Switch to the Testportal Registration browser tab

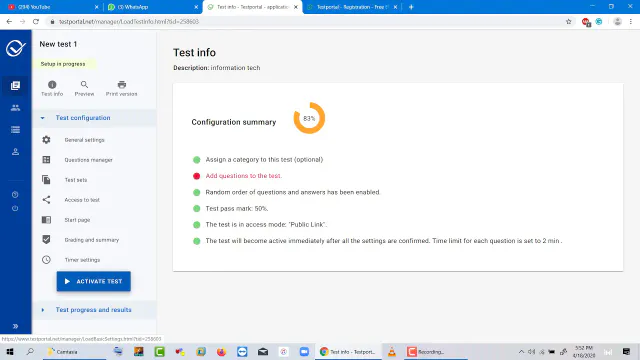351,7
